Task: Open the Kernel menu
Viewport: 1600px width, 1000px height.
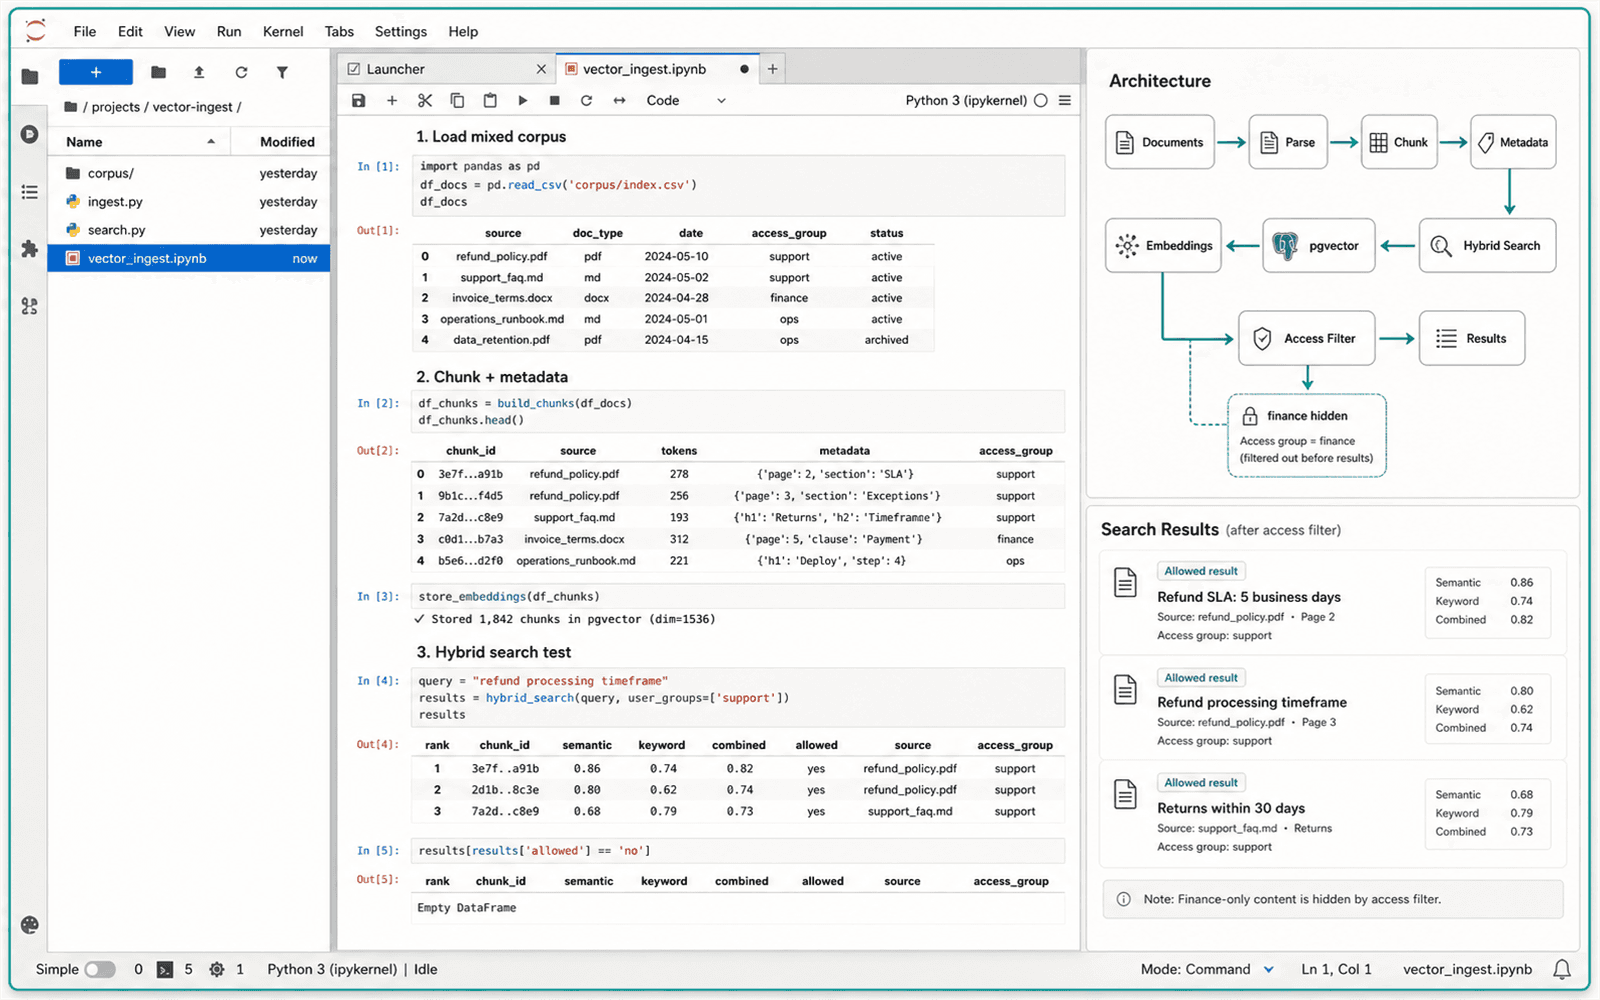Action: coord(283,31)
